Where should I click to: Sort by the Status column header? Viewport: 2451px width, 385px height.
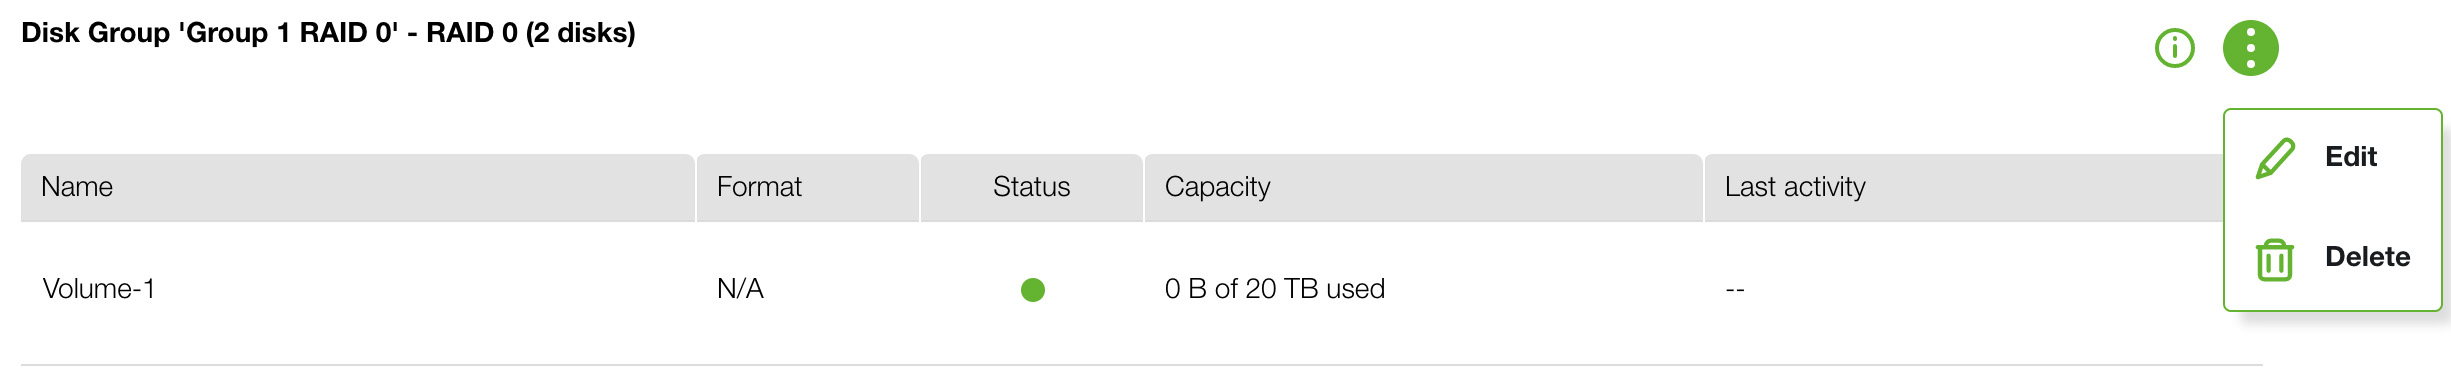1031,187
